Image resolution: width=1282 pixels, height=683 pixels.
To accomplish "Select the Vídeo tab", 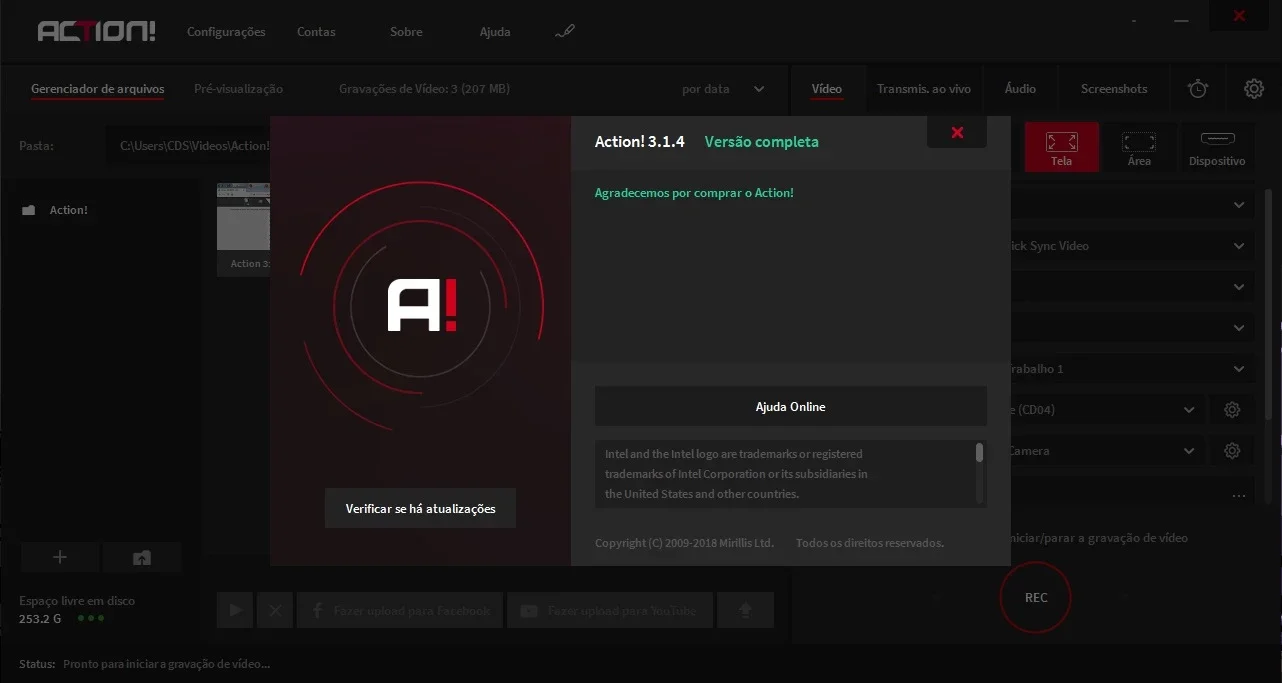I will (826, 89).
